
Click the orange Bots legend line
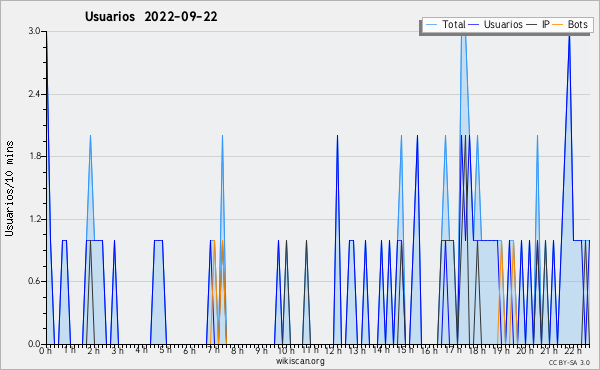(558, 25)
